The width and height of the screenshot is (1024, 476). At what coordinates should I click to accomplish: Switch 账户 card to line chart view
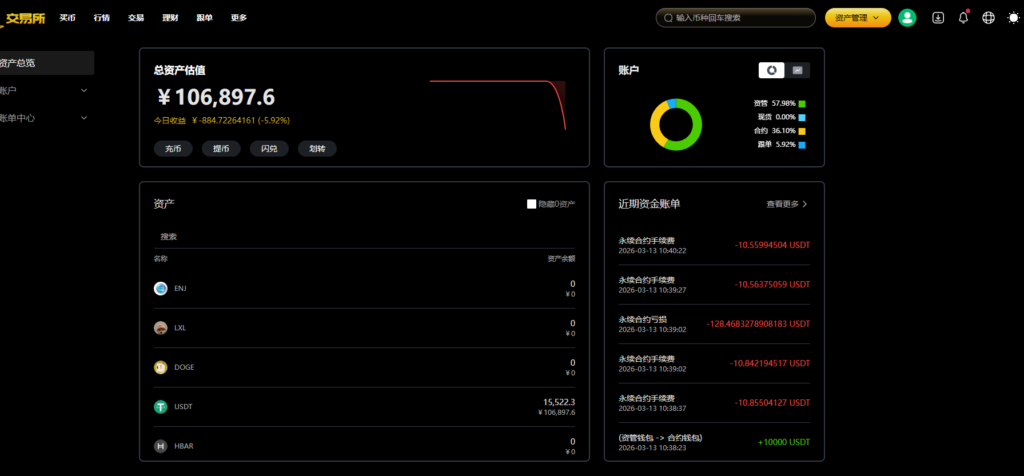[x=797, y=70]
